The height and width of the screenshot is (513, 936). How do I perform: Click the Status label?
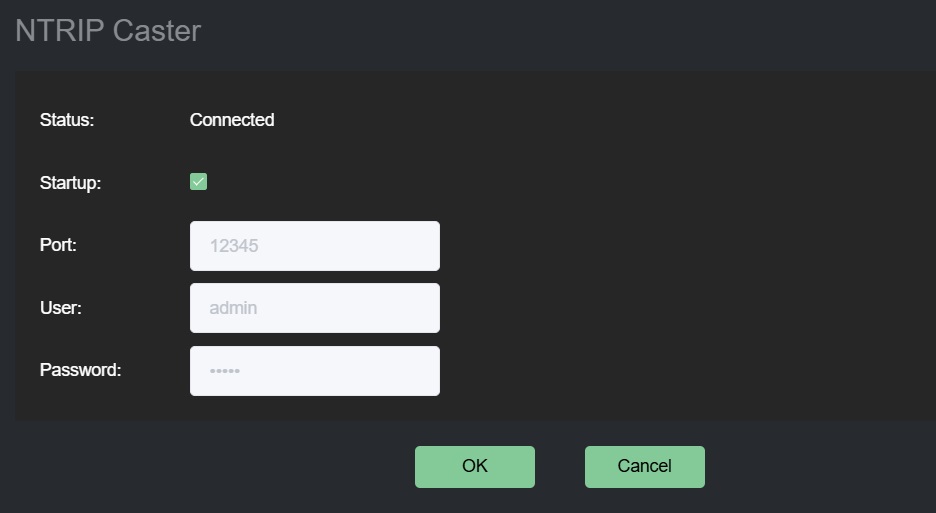(x=67, y=120)
